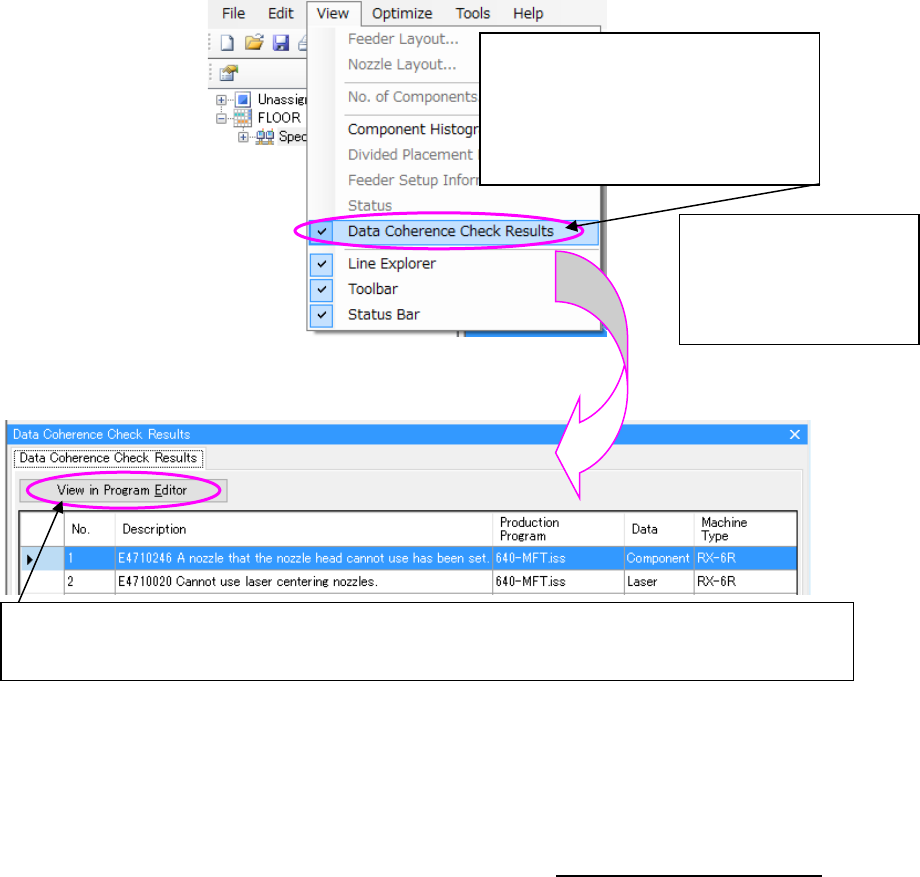Expand the Unassigned tree node
This screenshot has width=920, height=877.
click(x=221, y=100)
